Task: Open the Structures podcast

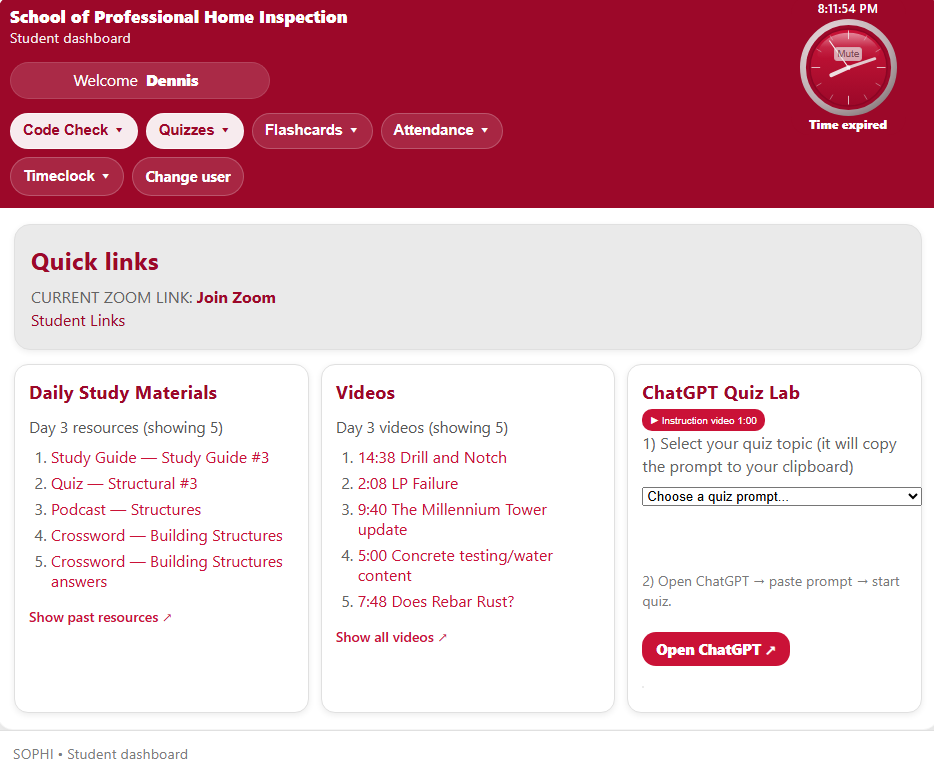Action: tap(126, 510)
